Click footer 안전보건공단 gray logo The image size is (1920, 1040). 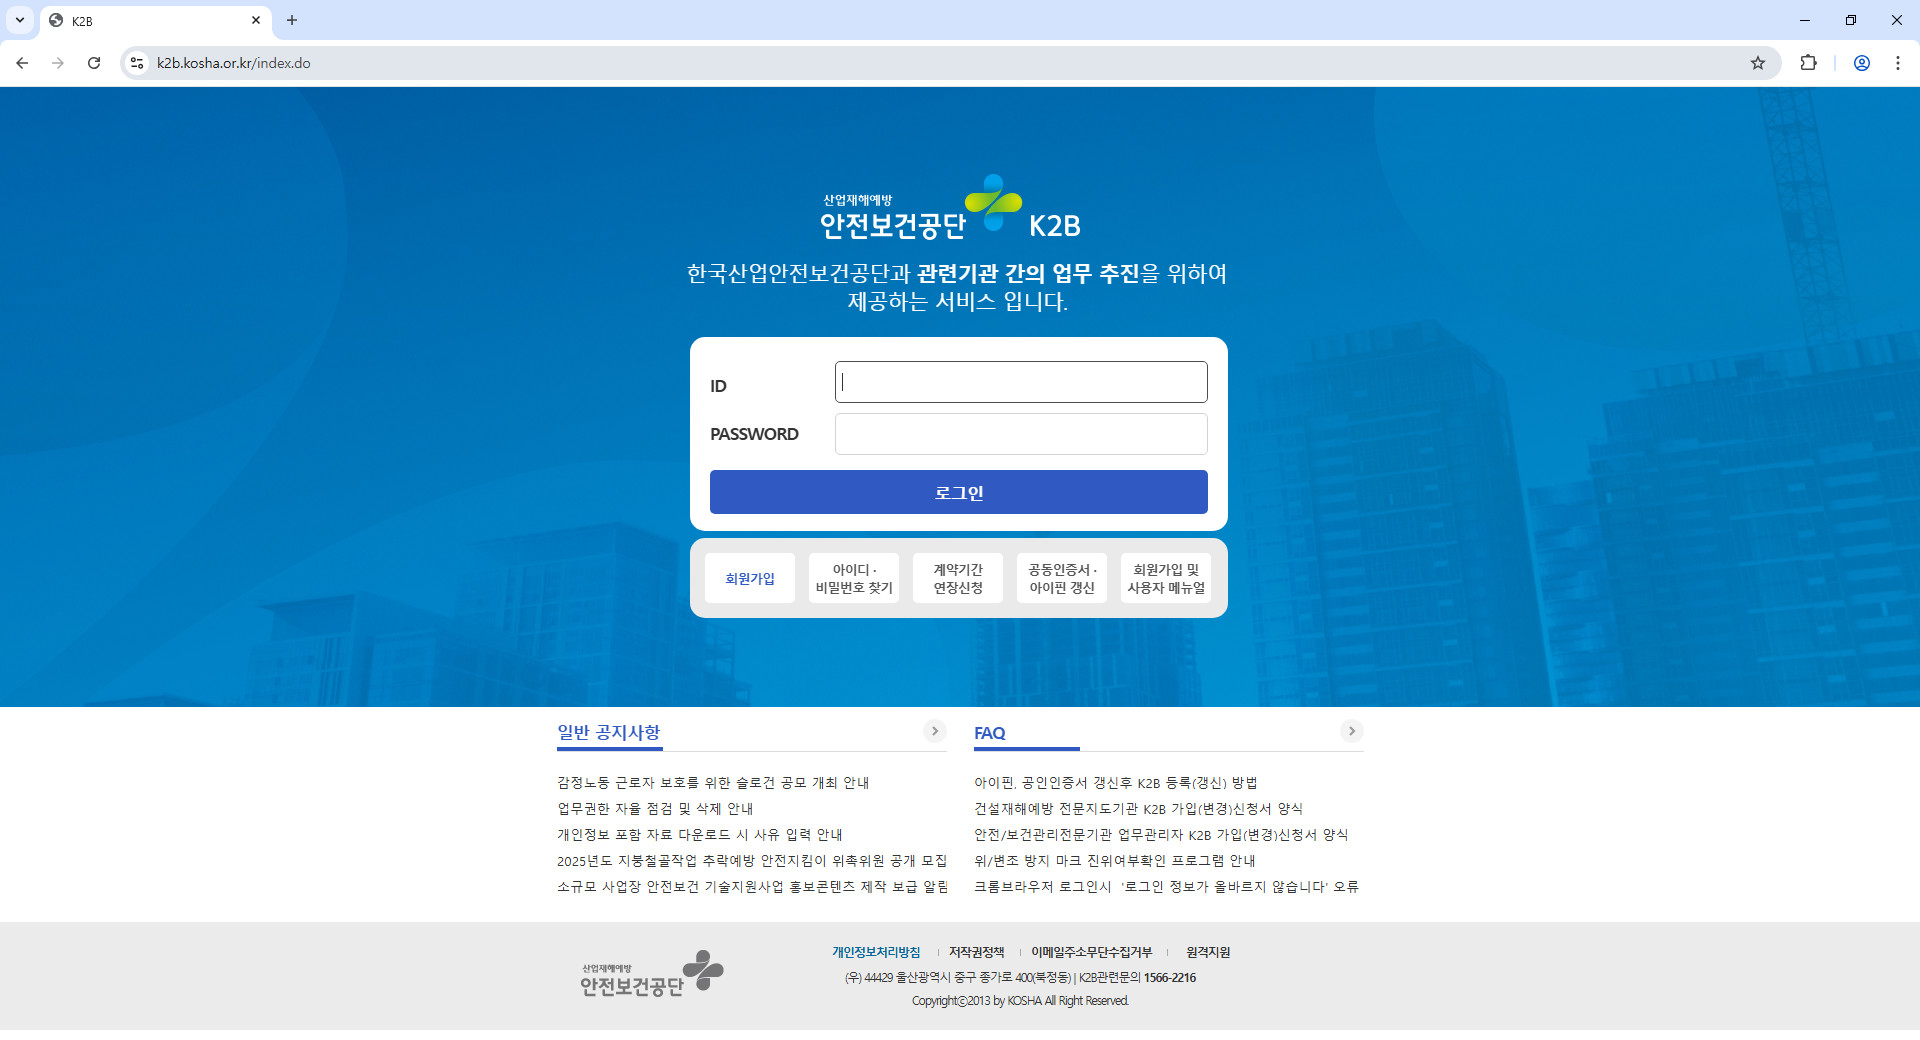(652, 974)
